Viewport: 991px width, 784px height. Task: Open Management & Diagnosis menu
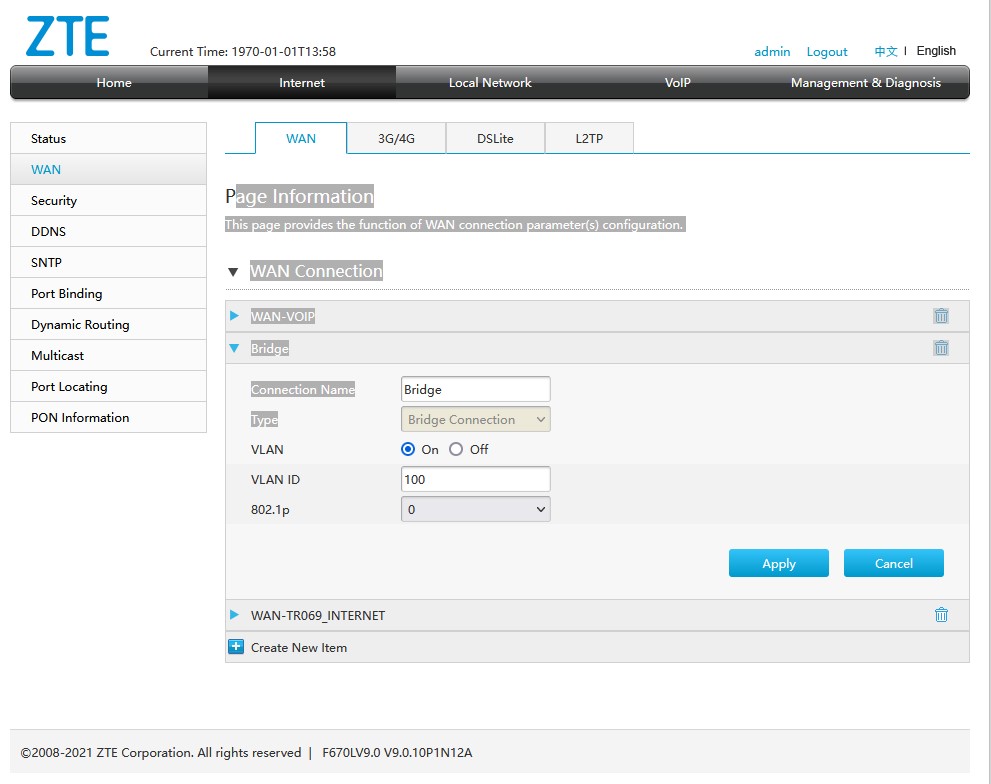tap(865, 83)
